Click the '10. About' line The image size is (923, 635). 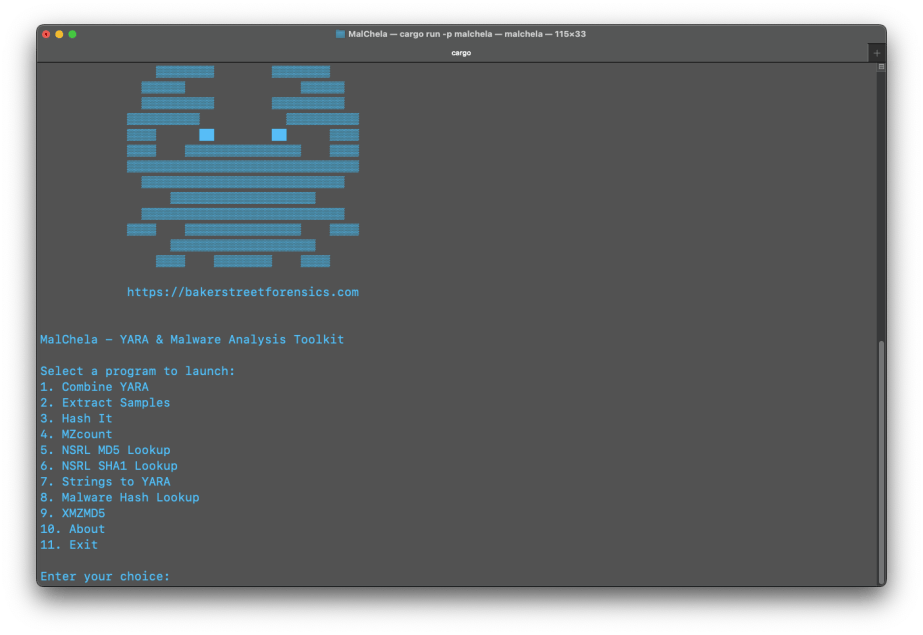pos(72,529)
